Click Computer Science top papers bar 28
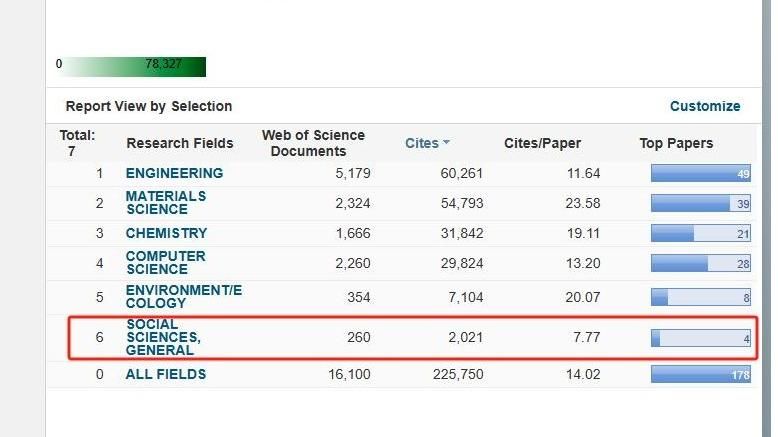The height and width of the screenshot is (437, 778). [x=700, y=262]
